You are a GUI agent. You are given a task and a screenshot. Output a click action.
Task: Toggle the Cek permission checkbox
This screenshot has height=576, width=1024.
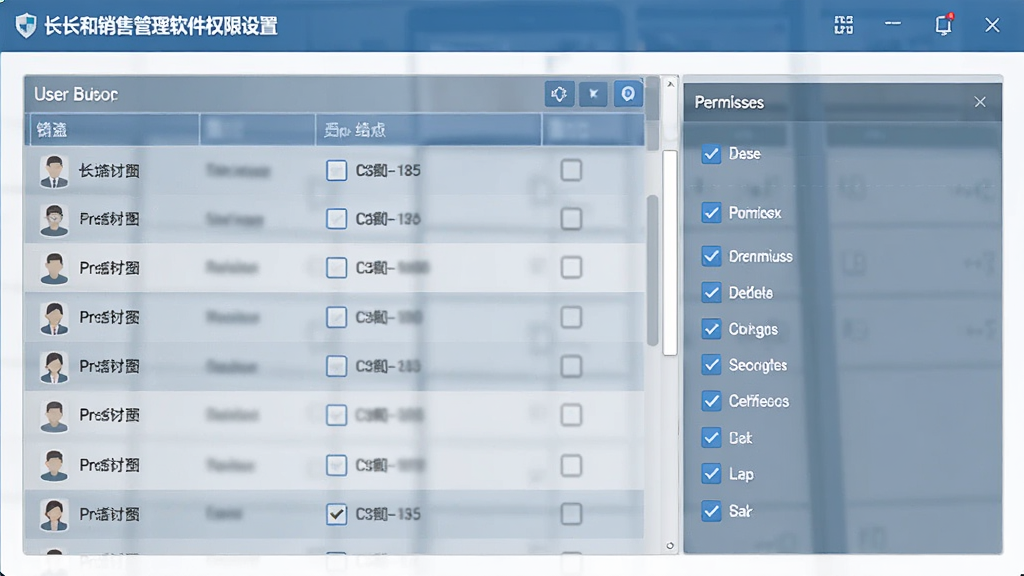pyautogui.click(x=711, y=438)
